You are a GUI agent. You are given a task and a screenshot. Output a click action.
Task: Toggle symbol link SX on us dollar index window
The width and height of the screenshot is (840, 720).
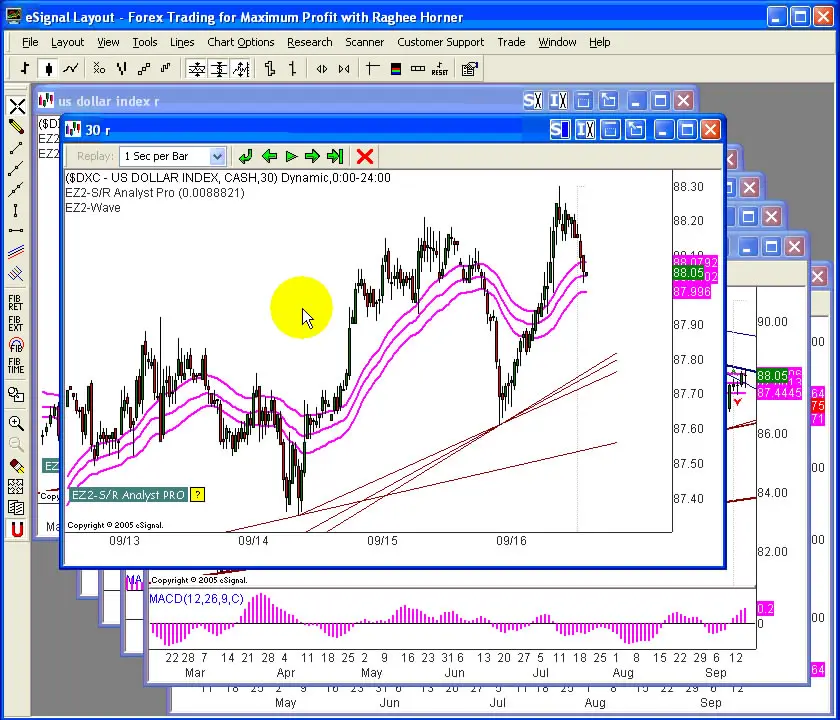(x=533, y=101)
